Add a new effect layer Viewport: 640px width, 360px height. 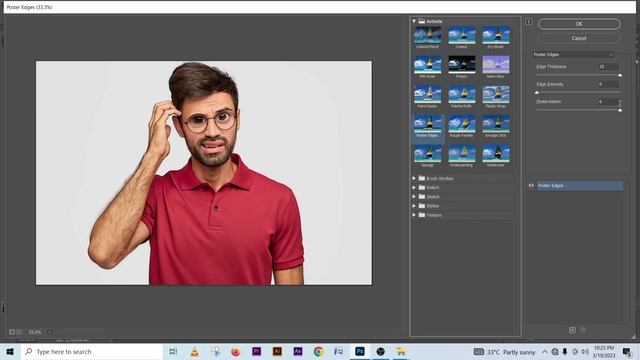click(572, 330)
